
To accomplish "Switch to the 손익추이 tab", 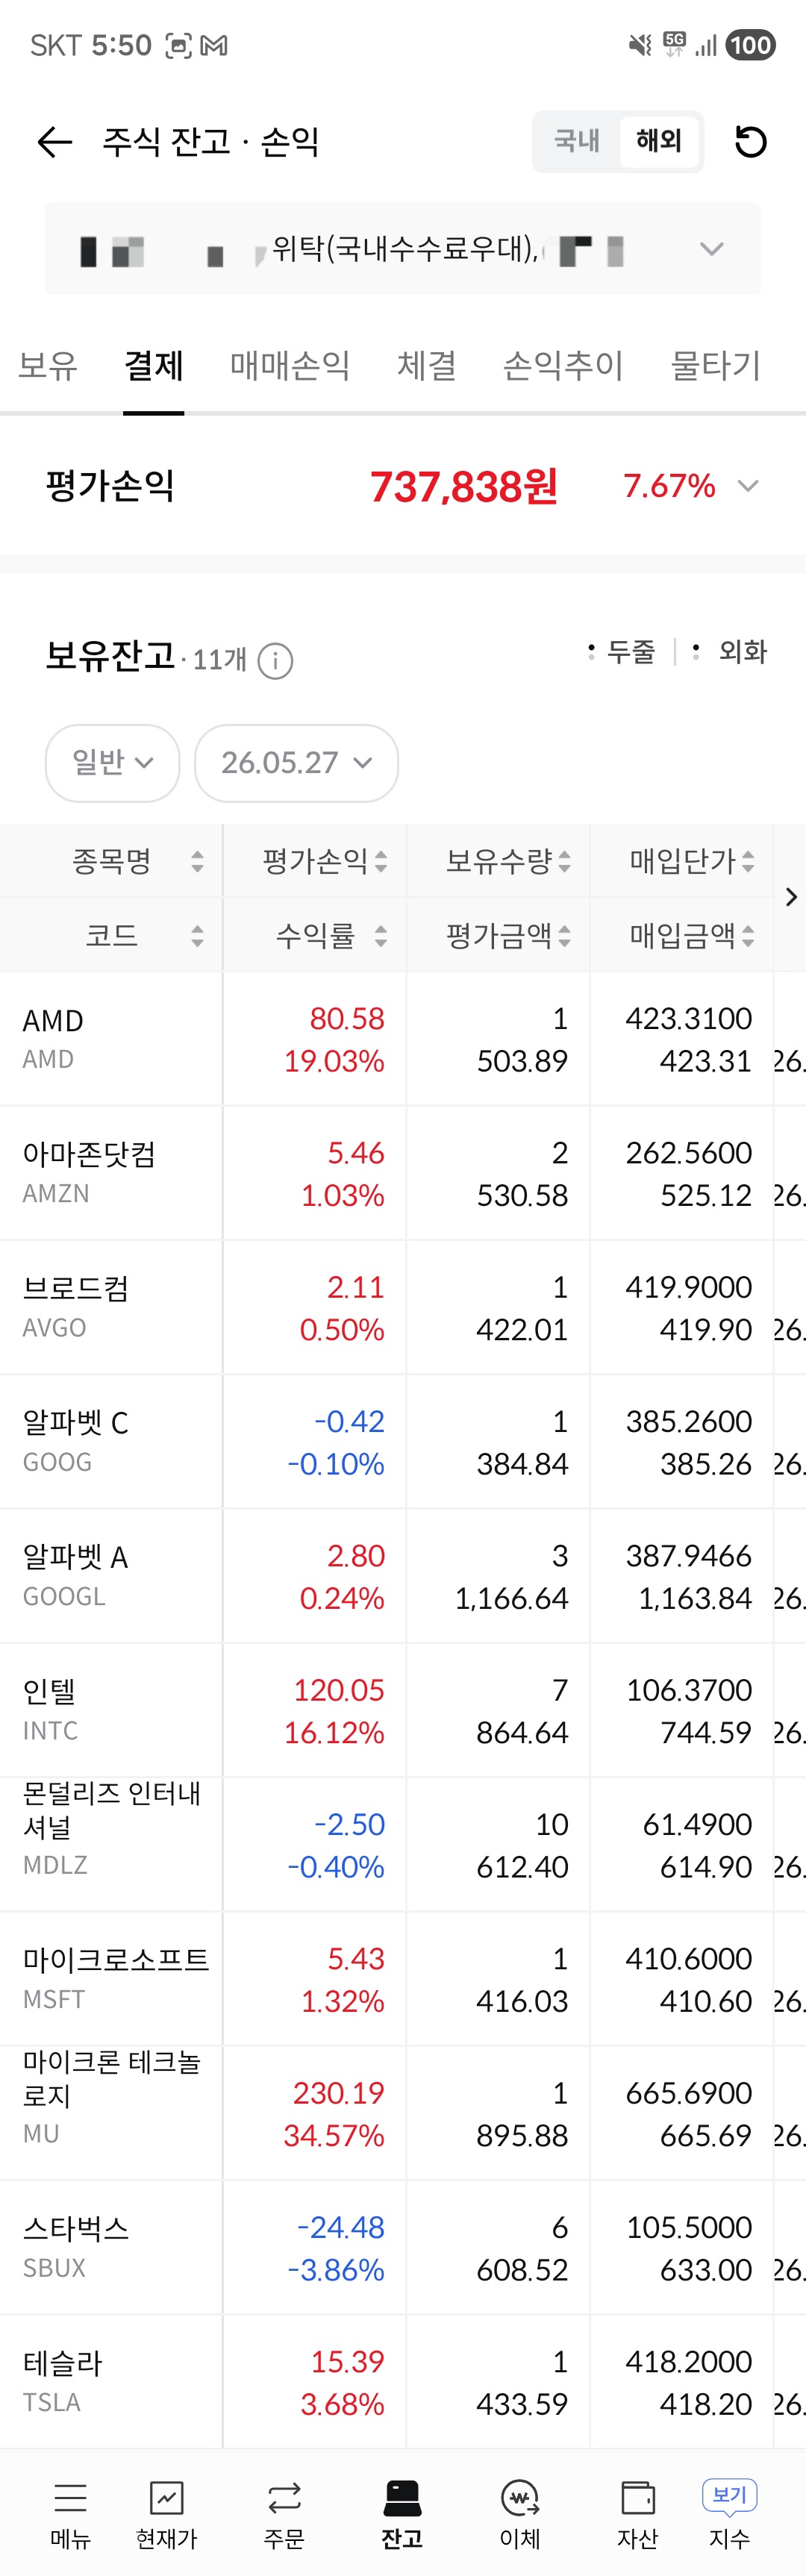I will (x=563, y=365).
